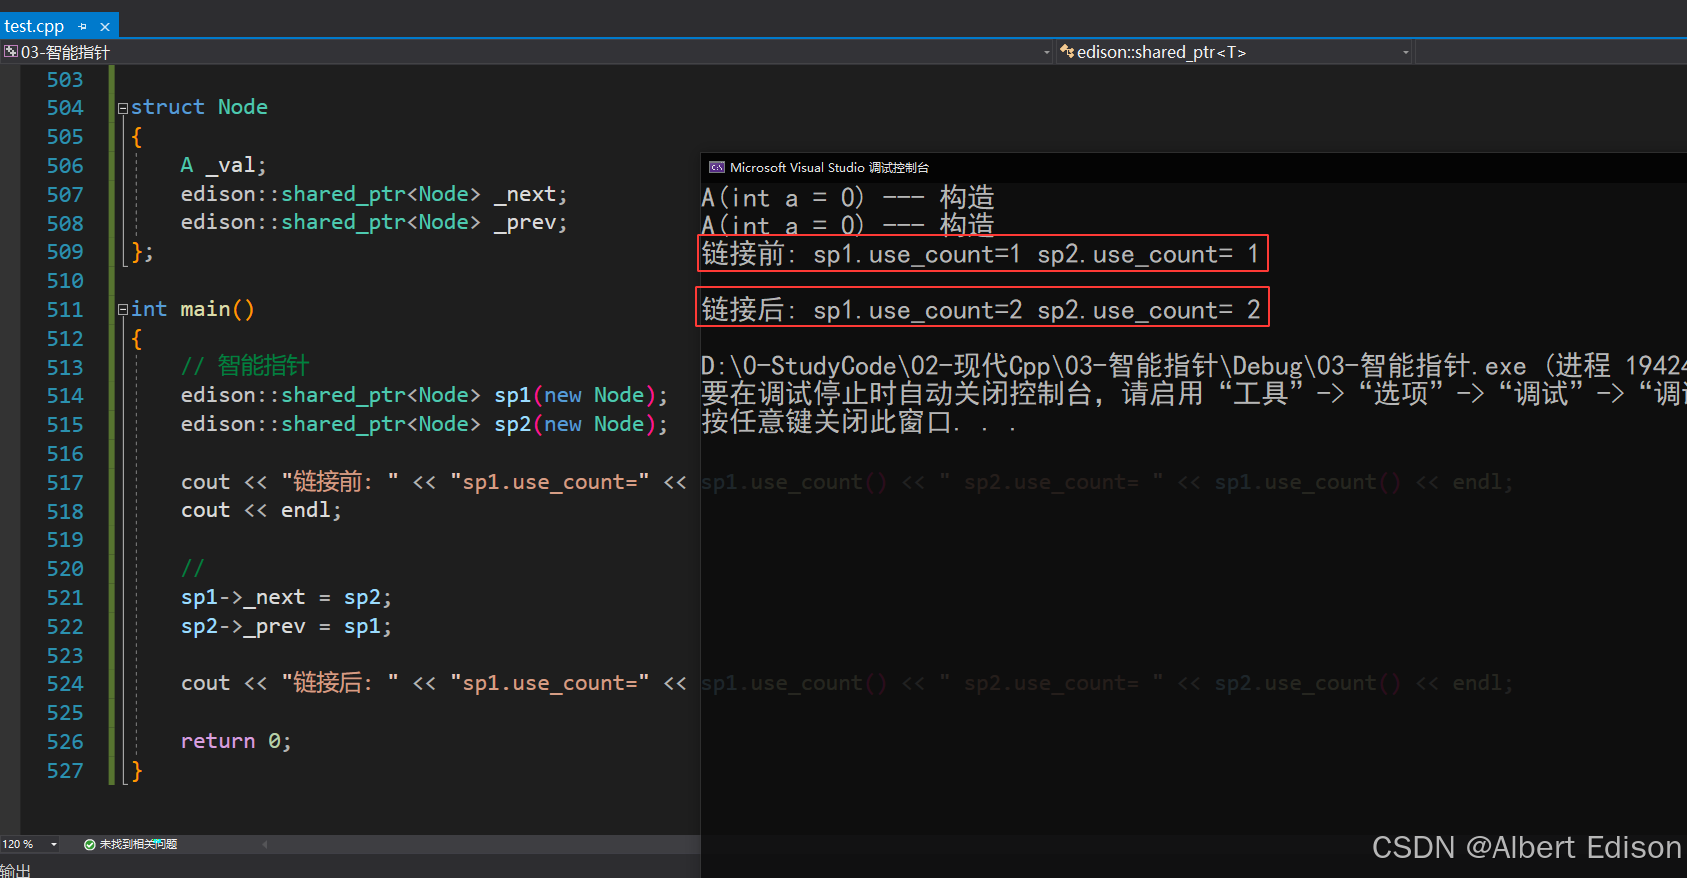The height and width of the screenshot is (878, 1687).
Task: Click the horizontal scrollbar left arrow
Action: (x=265, y=845)
